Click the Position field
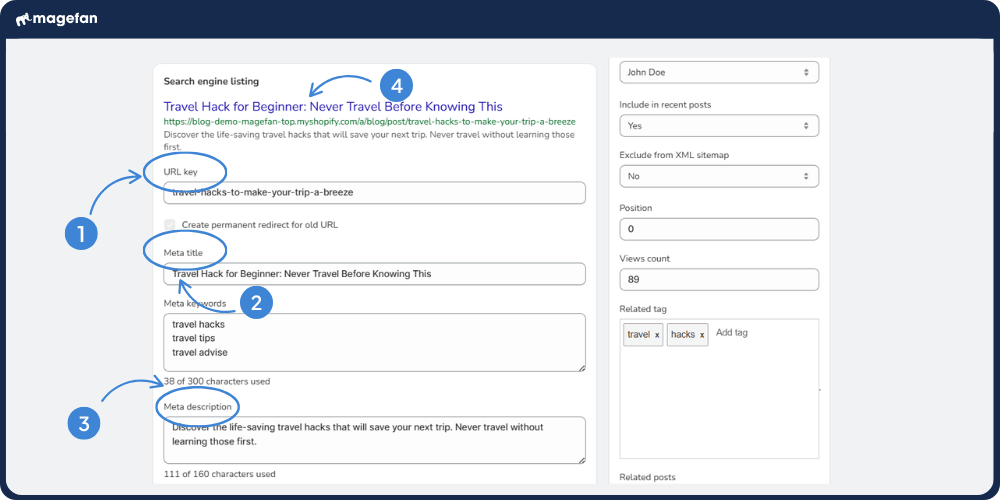The width and height of the screenshot is (1000, 500). click(x=718, y=229)
